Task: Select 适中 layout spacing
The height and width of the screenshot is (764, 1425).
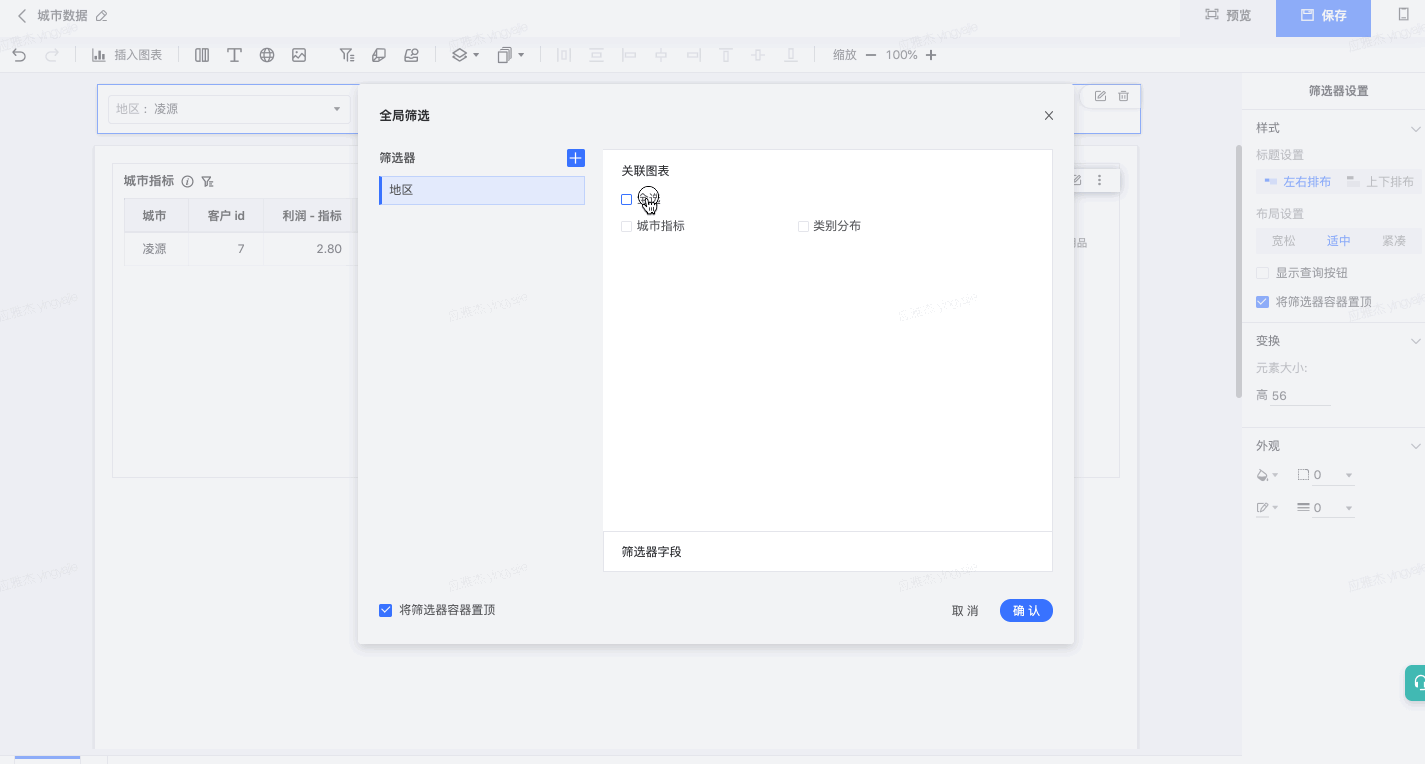Action: pos(1338,241)
